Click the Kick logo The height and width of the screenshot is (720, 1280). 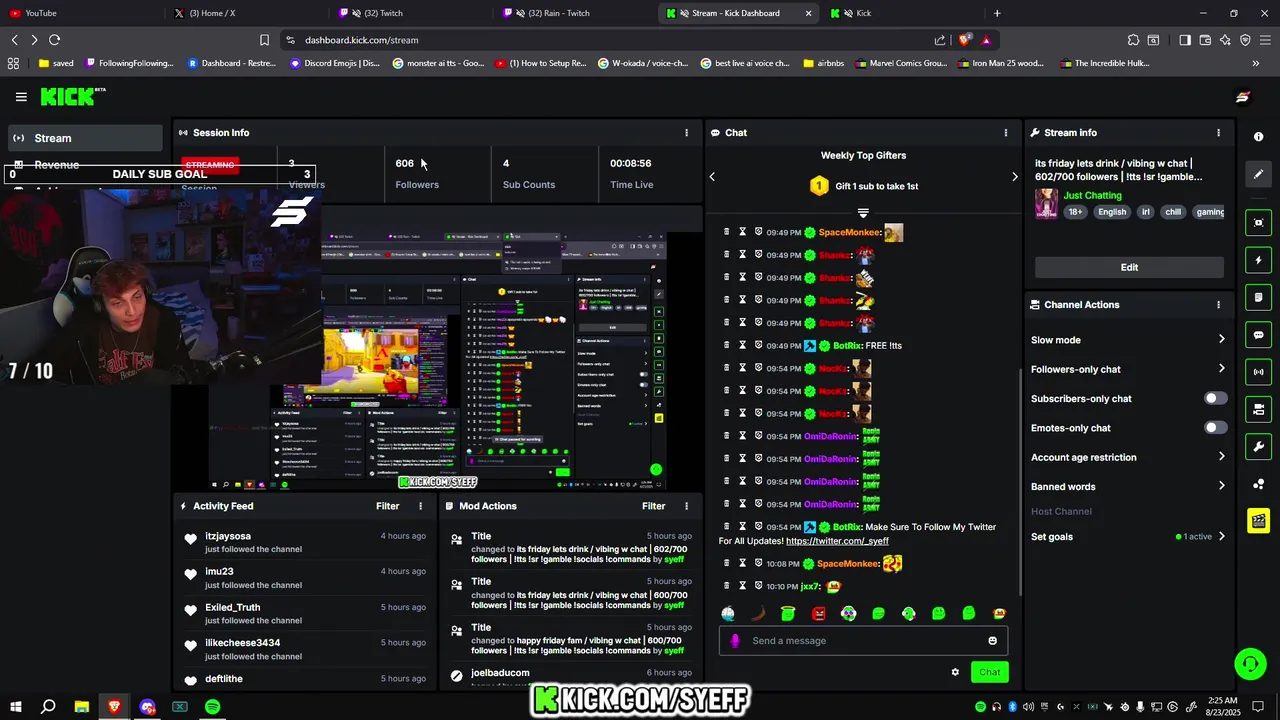72,96
